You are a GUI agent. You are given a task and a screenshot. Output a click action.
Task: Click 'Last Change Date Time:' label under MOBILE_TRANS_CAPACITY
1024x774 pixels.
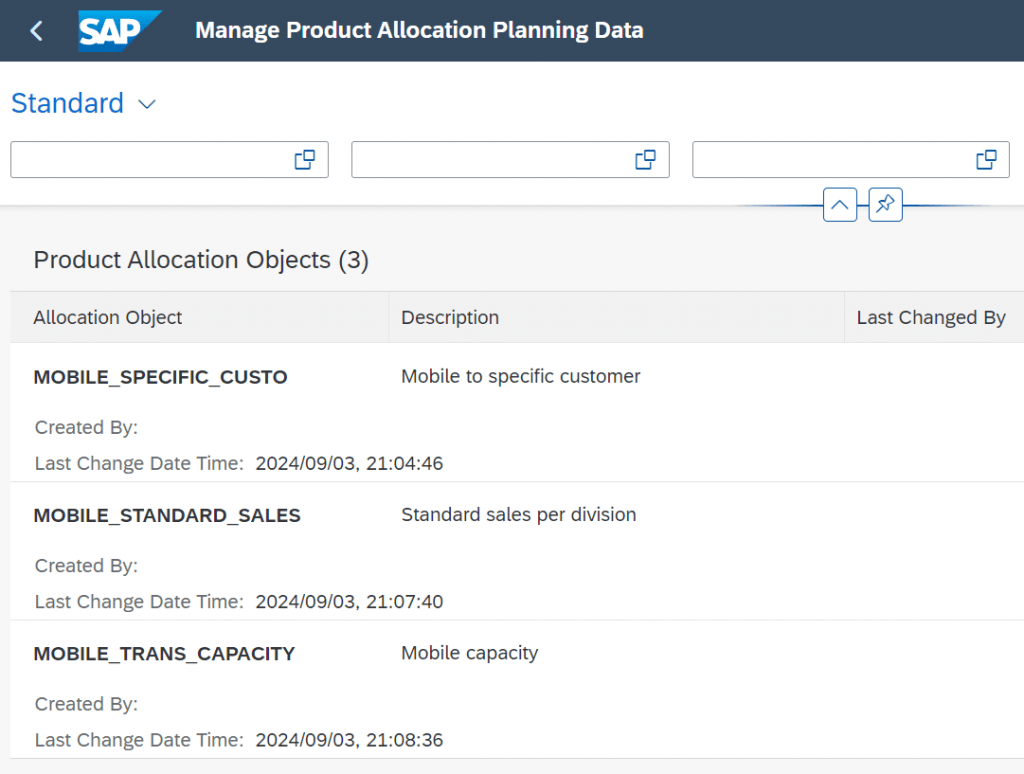[x=139, y=740]
